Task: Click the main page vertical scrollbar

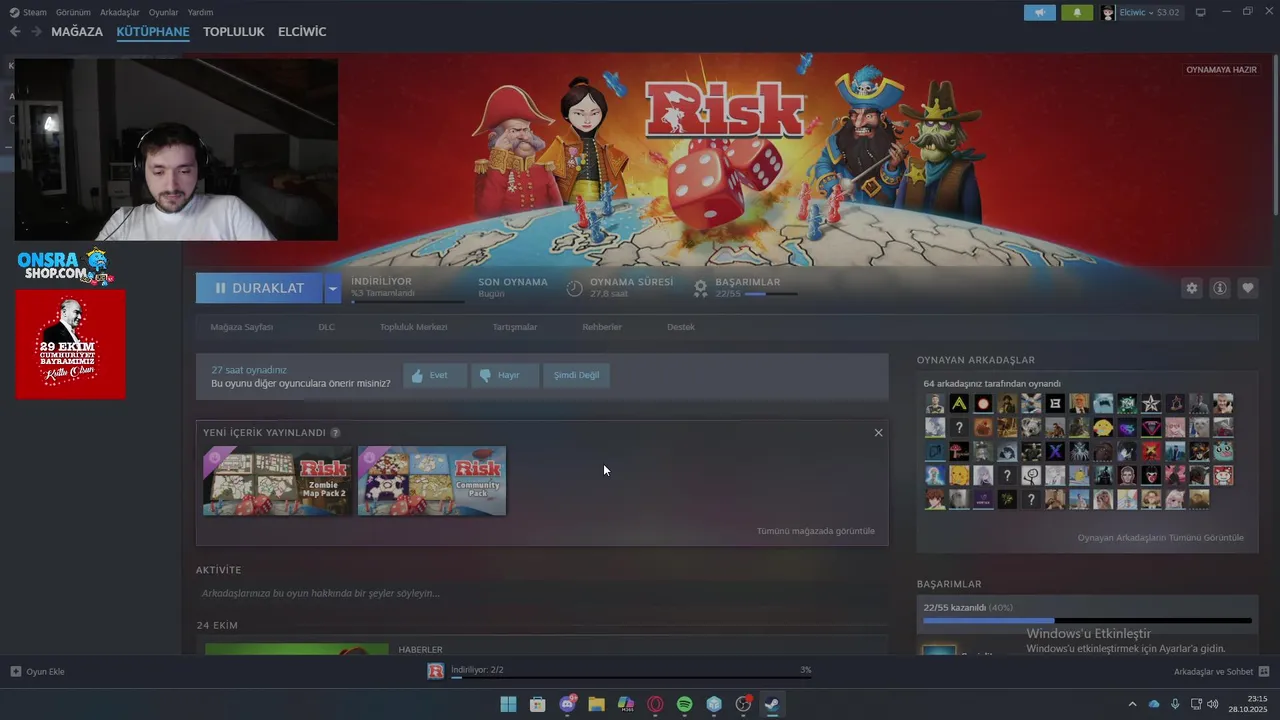Action: point(1276,133)
